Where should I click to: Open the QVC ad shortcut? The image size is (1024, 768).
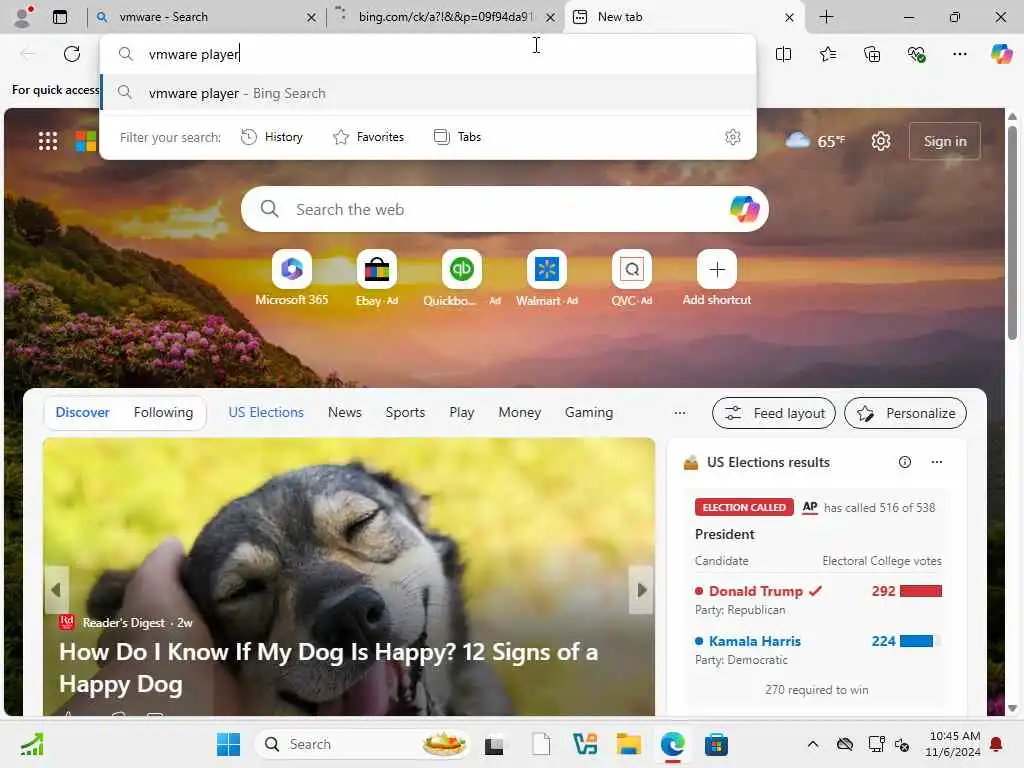(x=632, y=278)
